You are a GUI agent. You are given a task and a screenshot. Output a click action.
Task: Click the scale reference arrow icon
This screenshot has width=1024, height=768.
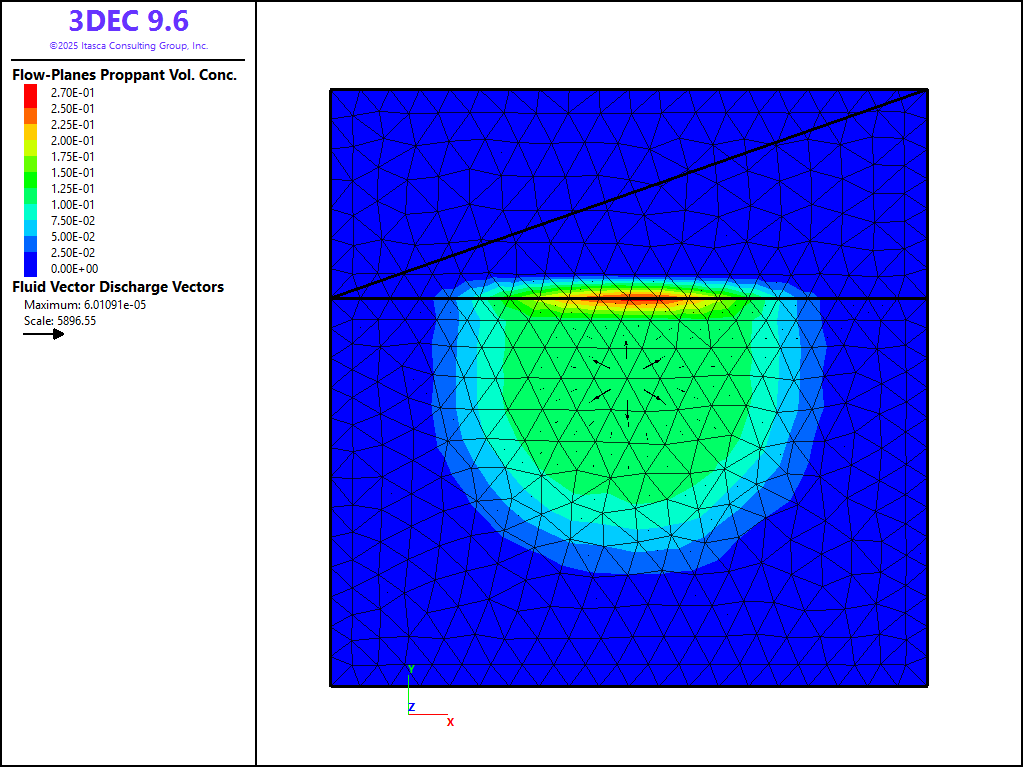44,334
